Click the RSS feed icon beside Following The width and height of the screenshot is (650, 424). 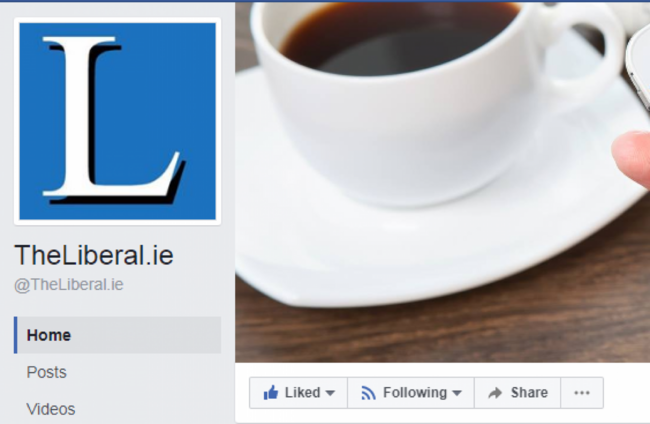point(368,393)
